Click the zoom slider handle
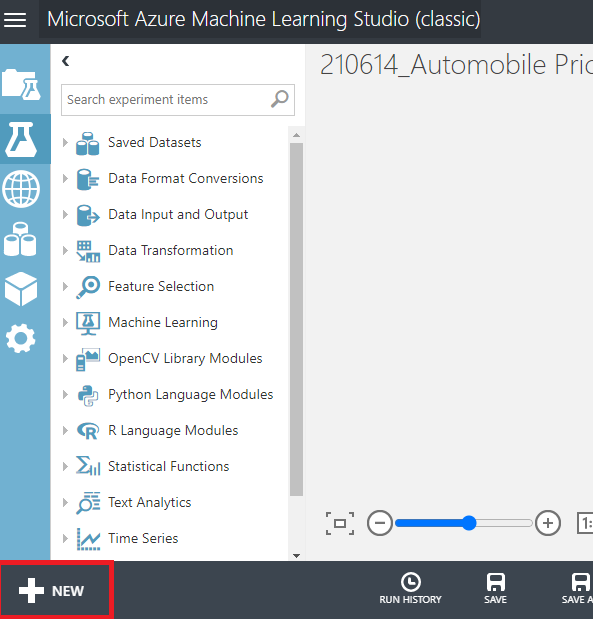Image resolution: width=593 pixels, height=619 pixels. 469,523
